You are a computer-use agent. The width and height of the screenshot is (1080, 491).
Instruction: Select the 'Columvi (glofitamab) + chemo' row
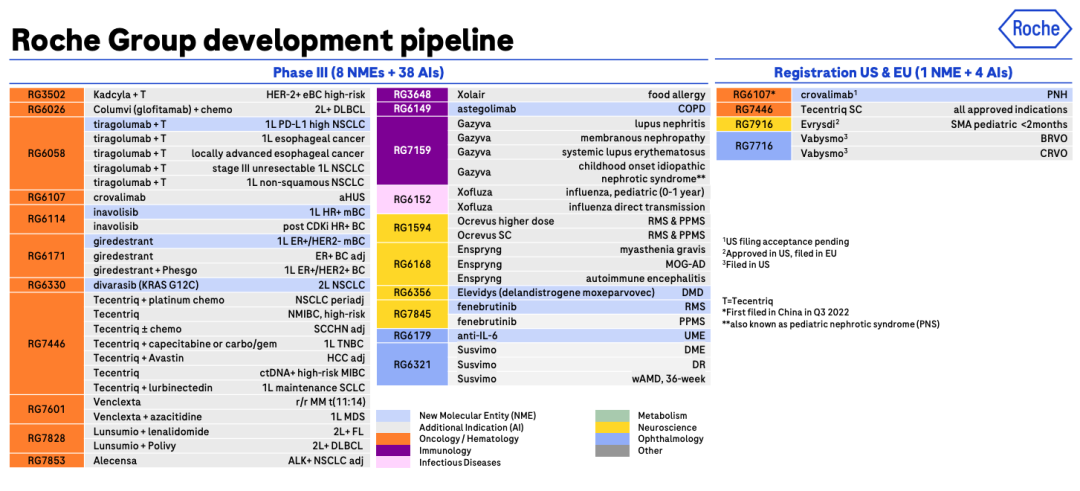point(229,109)
